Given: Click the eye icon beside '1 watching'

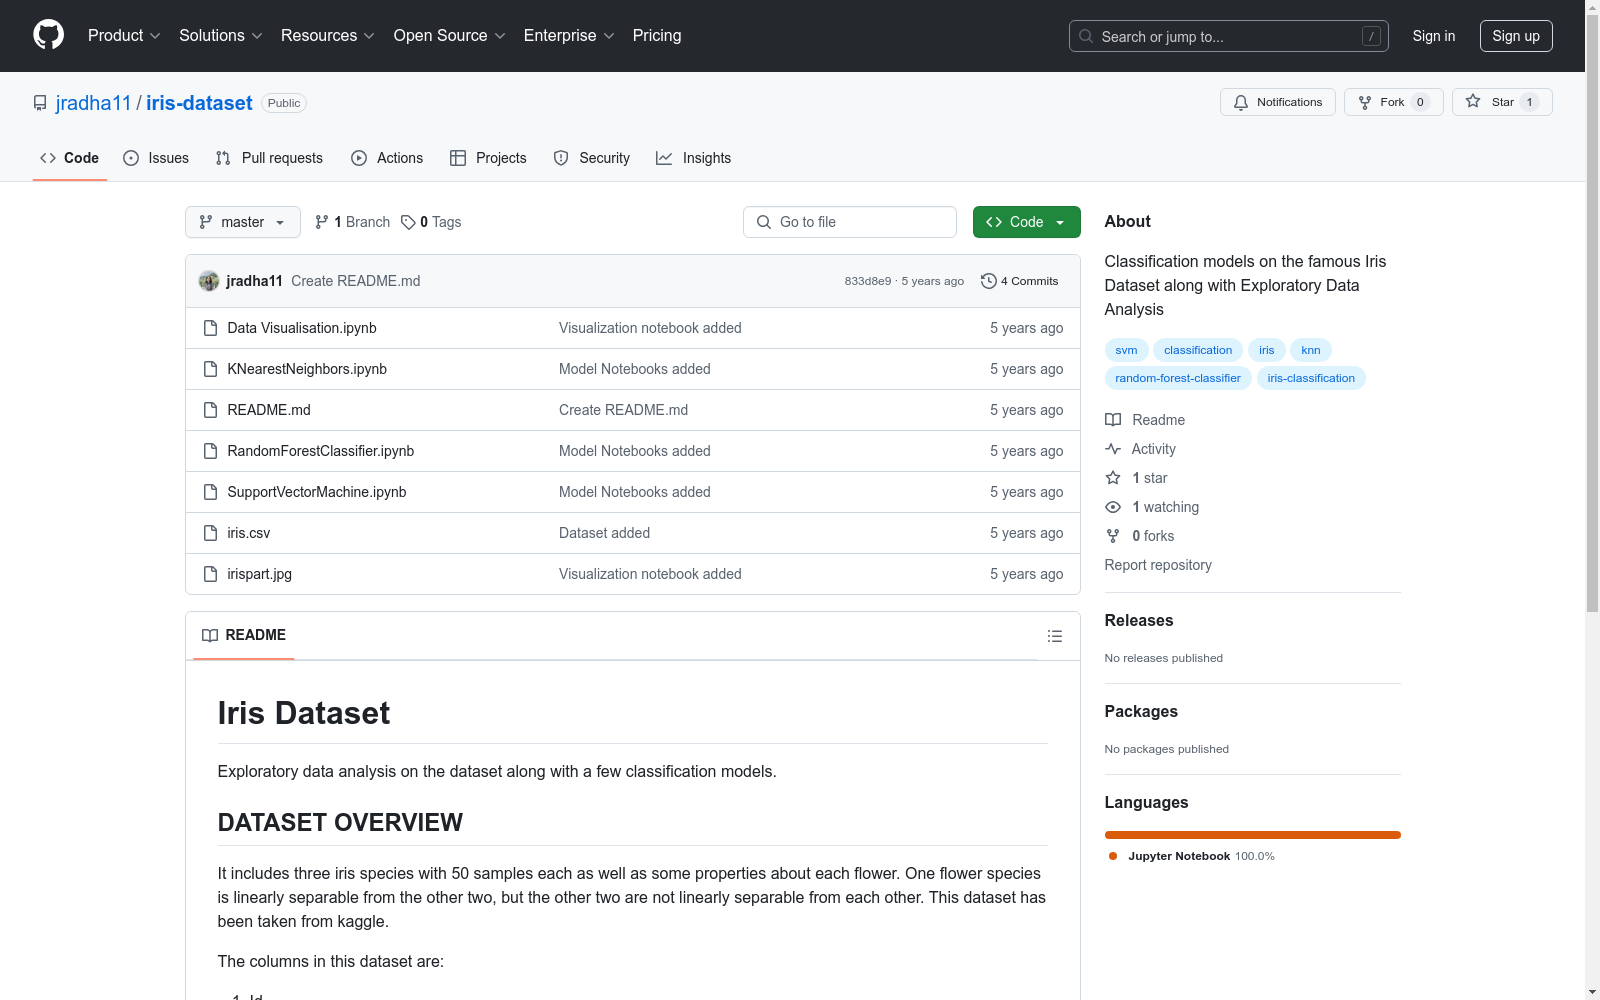Looking at the screenshot, I should tap(1113, 507).
